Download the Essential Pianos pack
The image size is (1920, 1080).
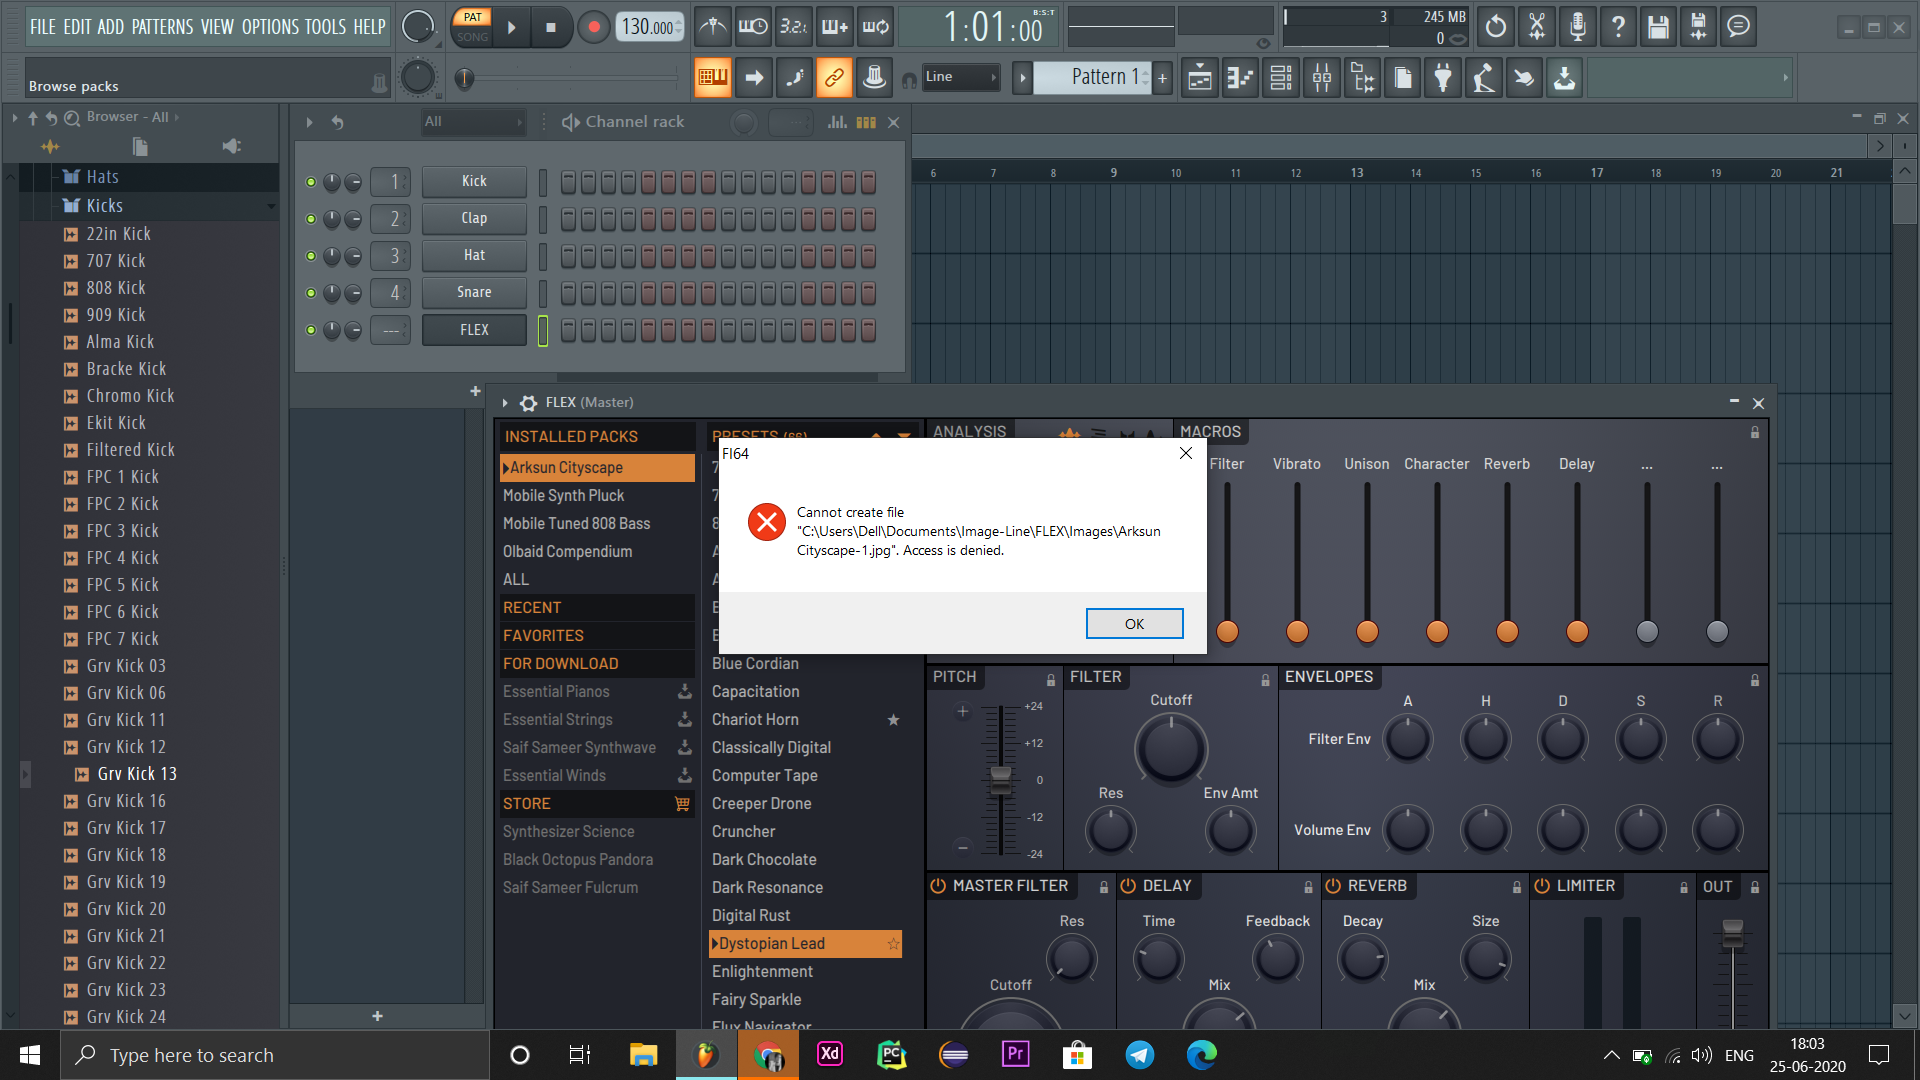coord(685,691)
